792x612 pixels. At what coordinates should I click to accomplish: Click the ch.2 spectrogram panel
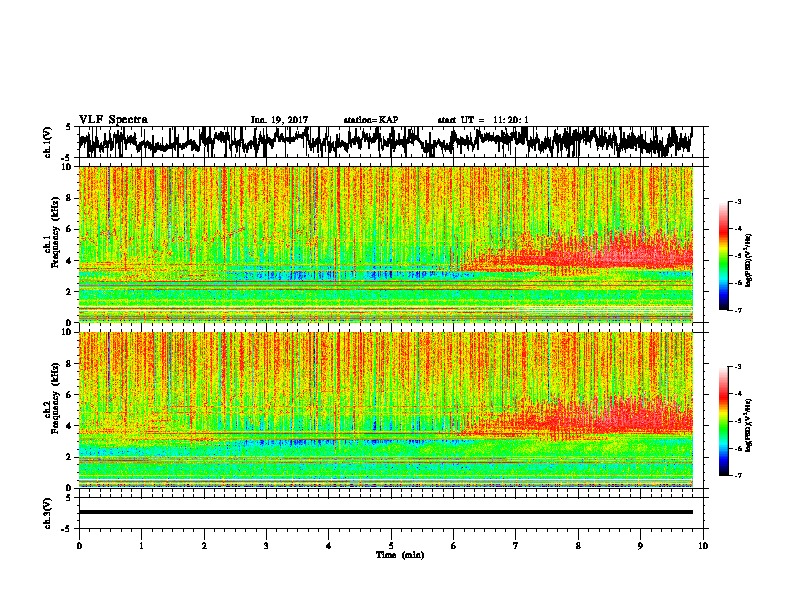coord(385,410)
